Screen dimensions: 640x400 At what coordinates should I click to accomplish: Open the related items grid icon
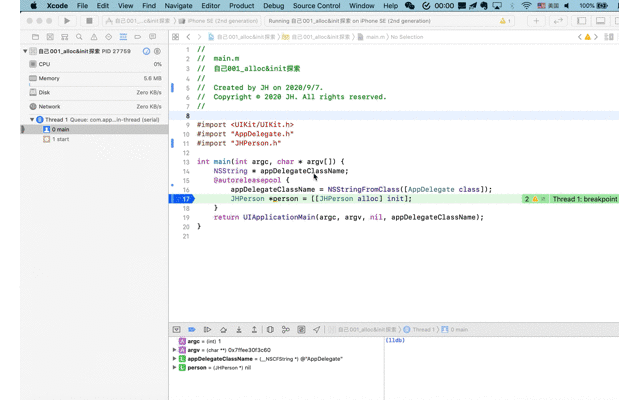pyautogui.click(x=176, y=37)
